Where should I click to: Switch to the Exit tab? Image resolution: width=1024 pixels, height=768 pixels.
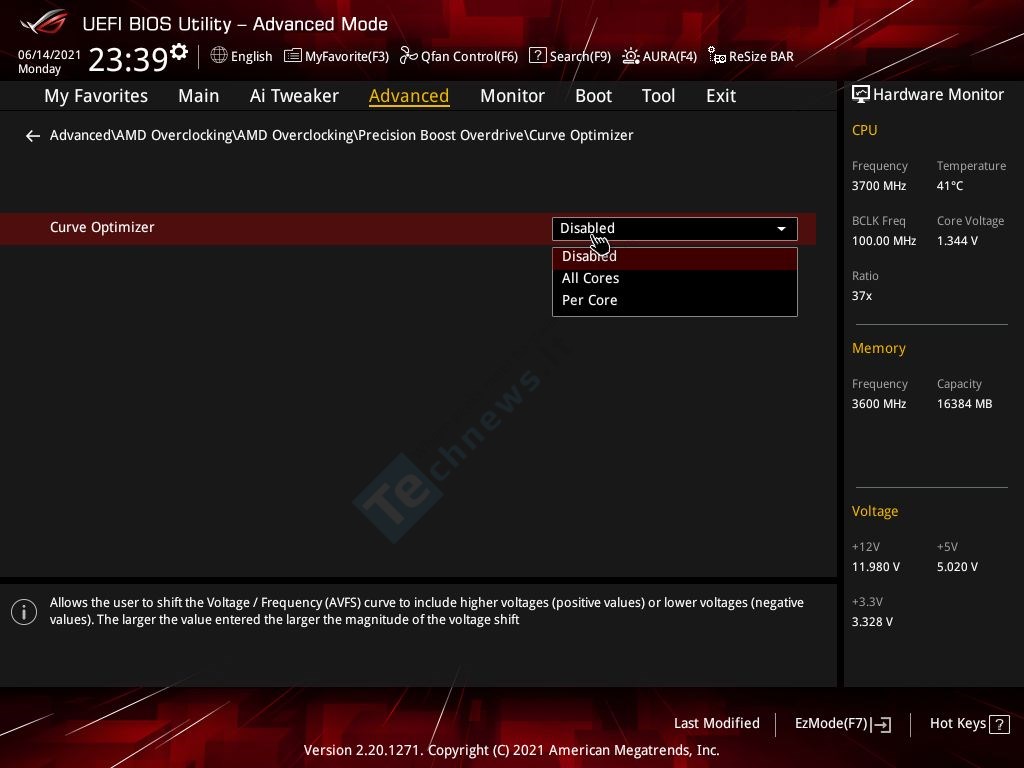pos(721,96)
